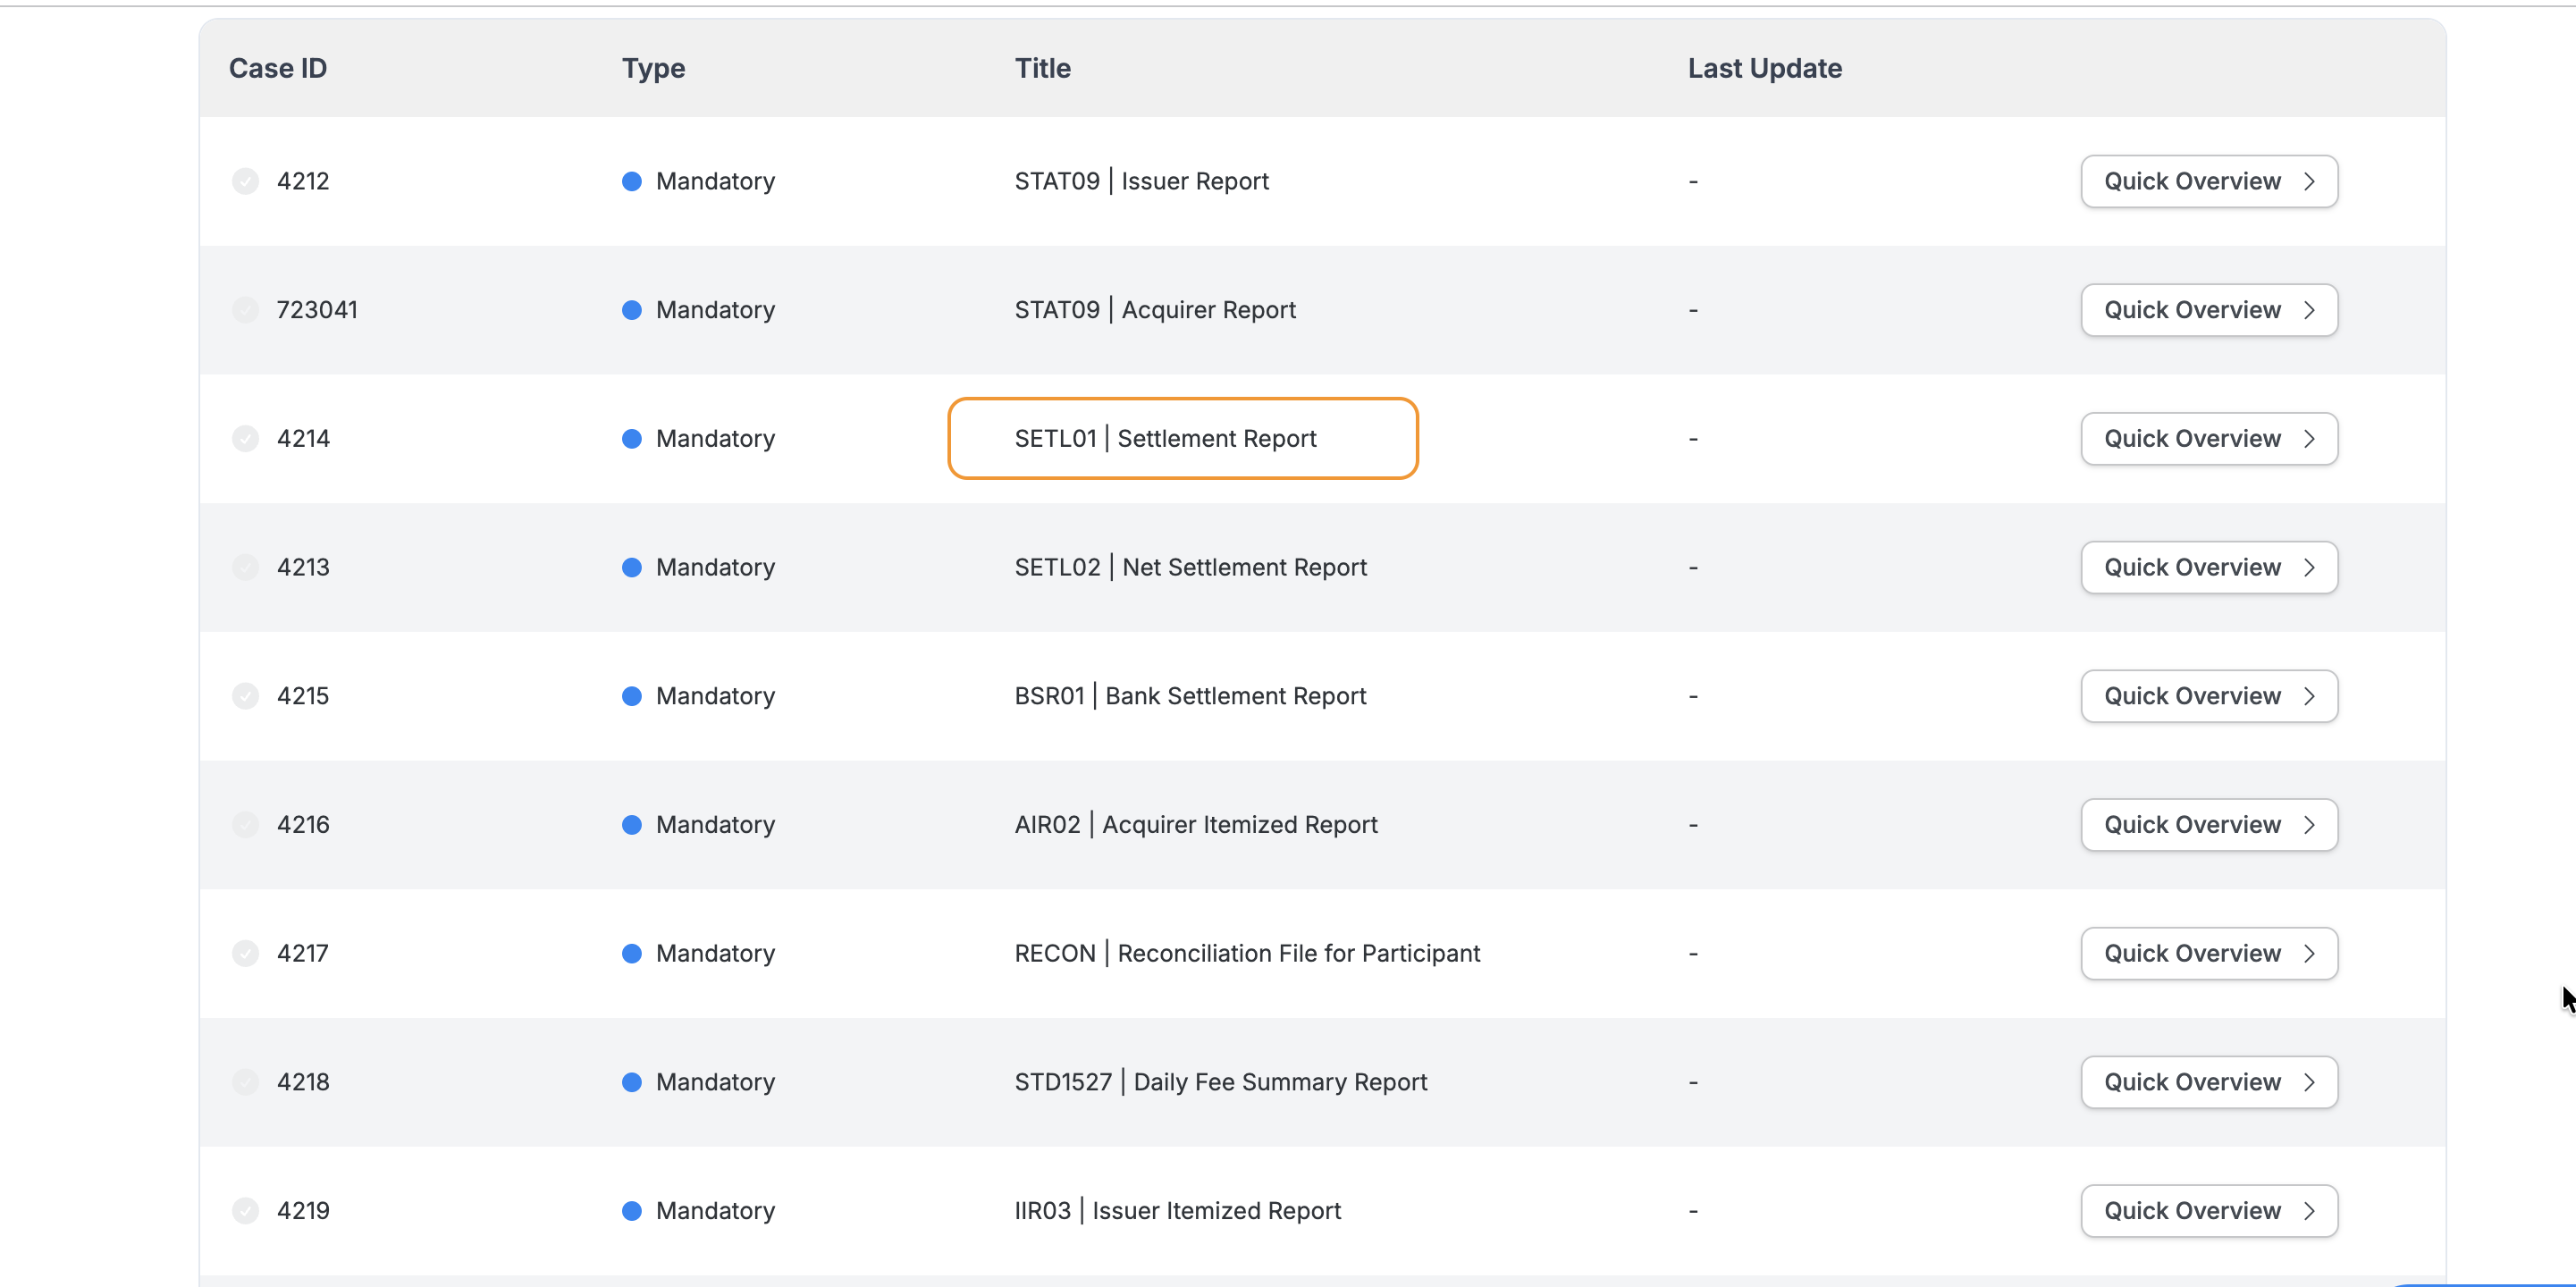2576x1287 pixels.
Task: Sort by Case ID column header
Action: tap(278, 68)
